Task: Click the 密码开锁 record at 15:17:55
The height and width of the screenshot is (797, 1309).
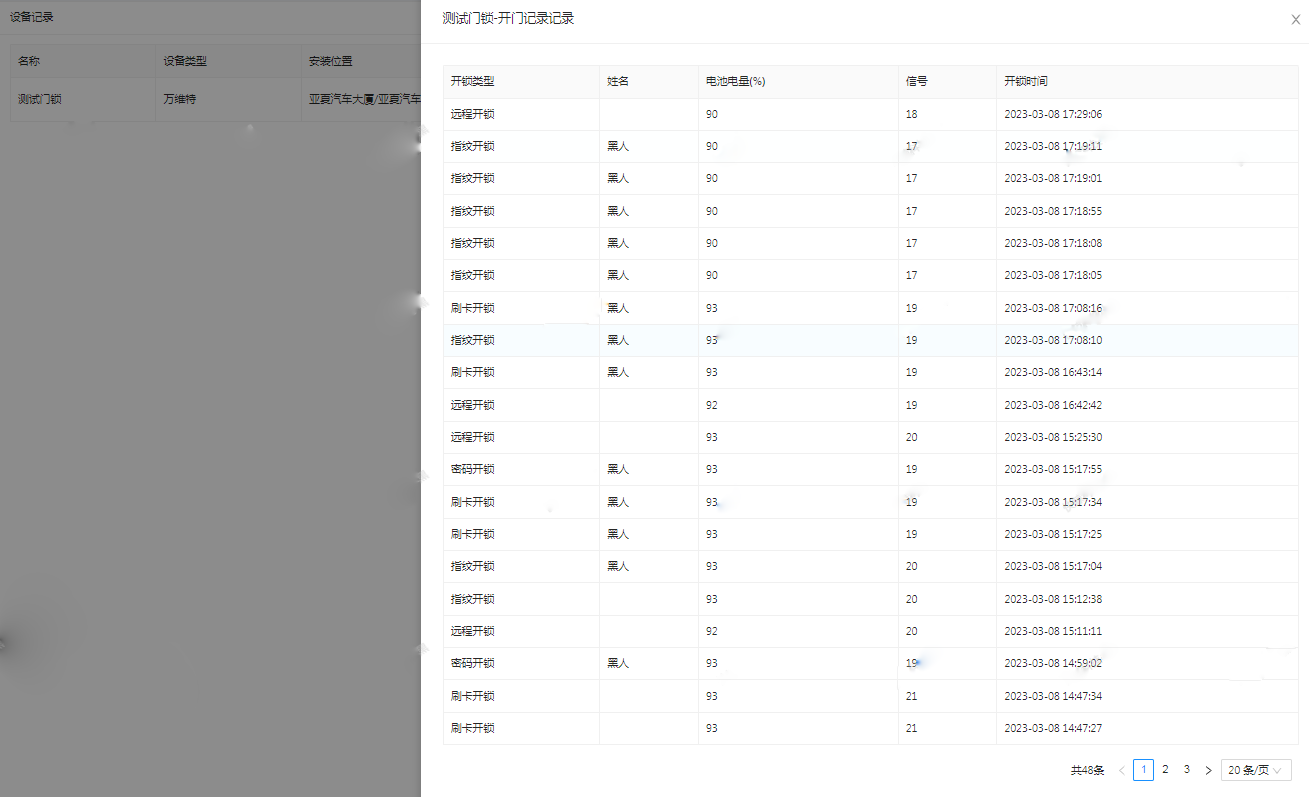Action: [x=473, y=470]
